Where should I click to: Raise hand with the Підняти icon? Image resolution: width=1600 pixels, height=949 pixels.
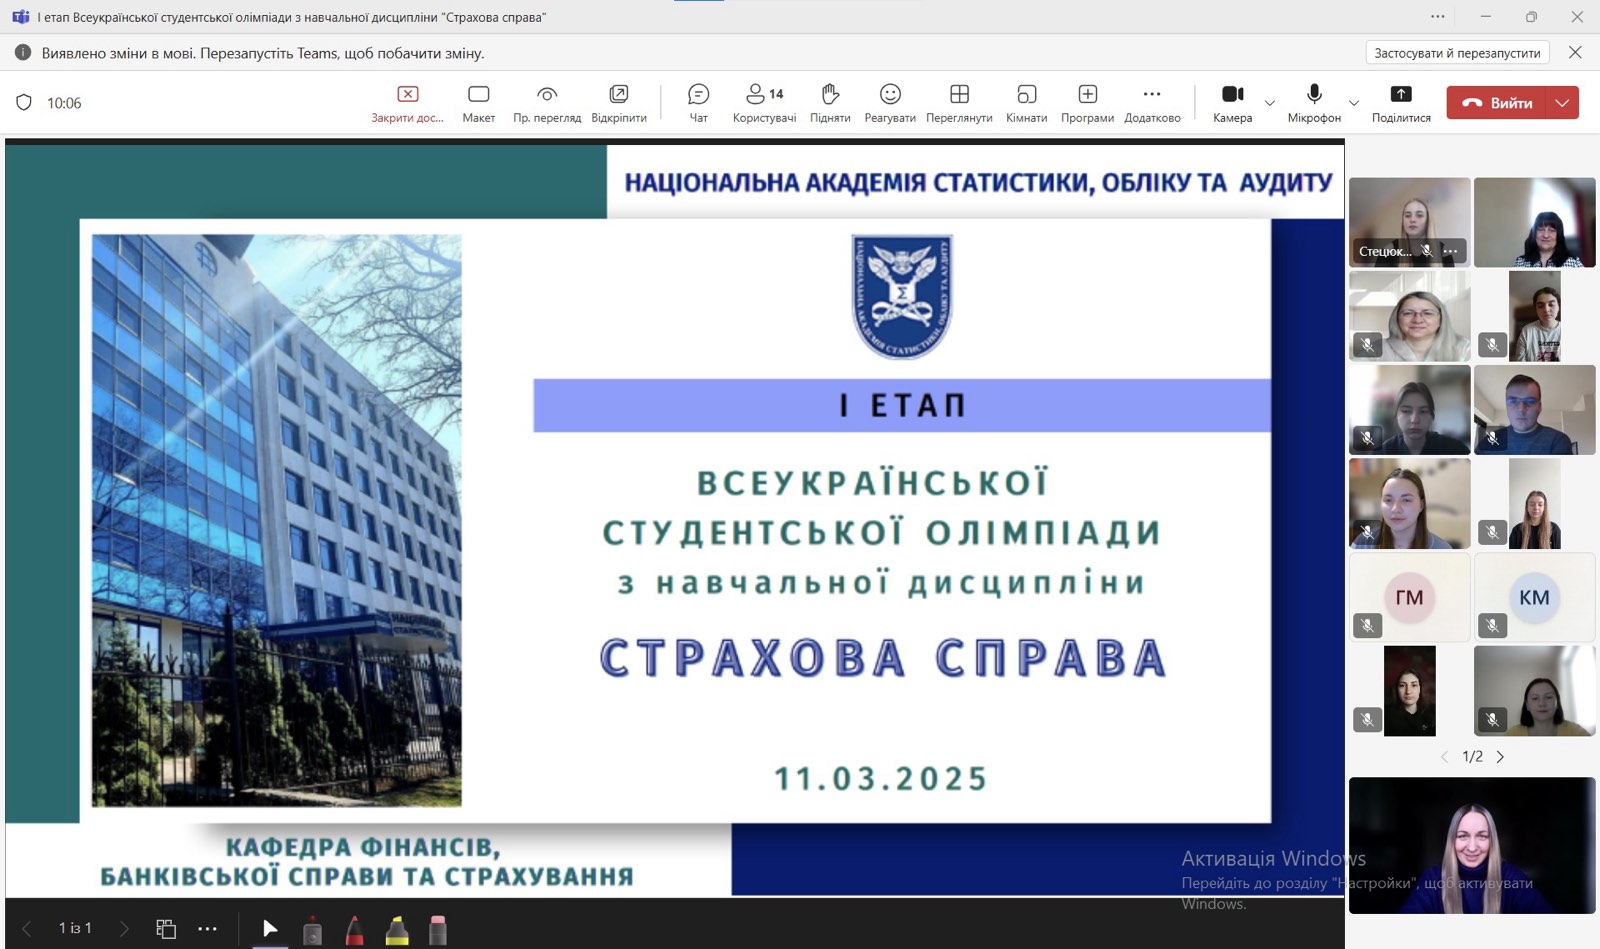coord(830,103)
